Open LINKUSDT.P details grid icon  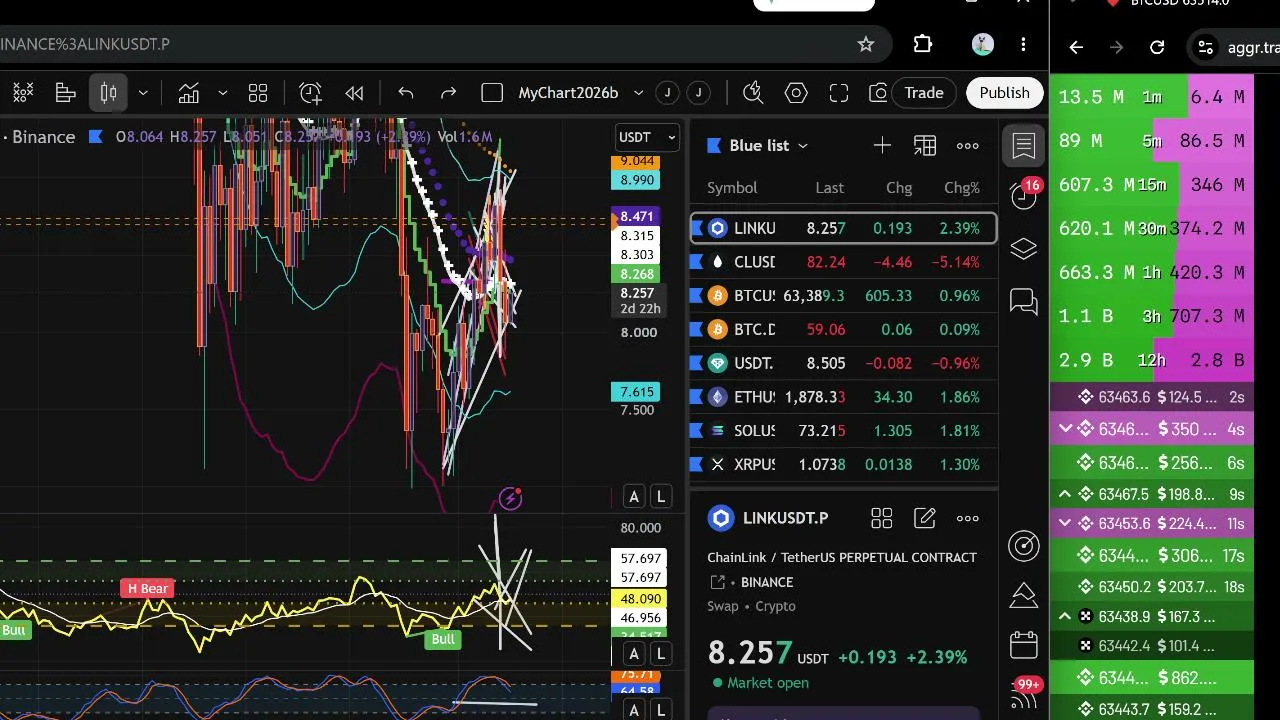882,518
